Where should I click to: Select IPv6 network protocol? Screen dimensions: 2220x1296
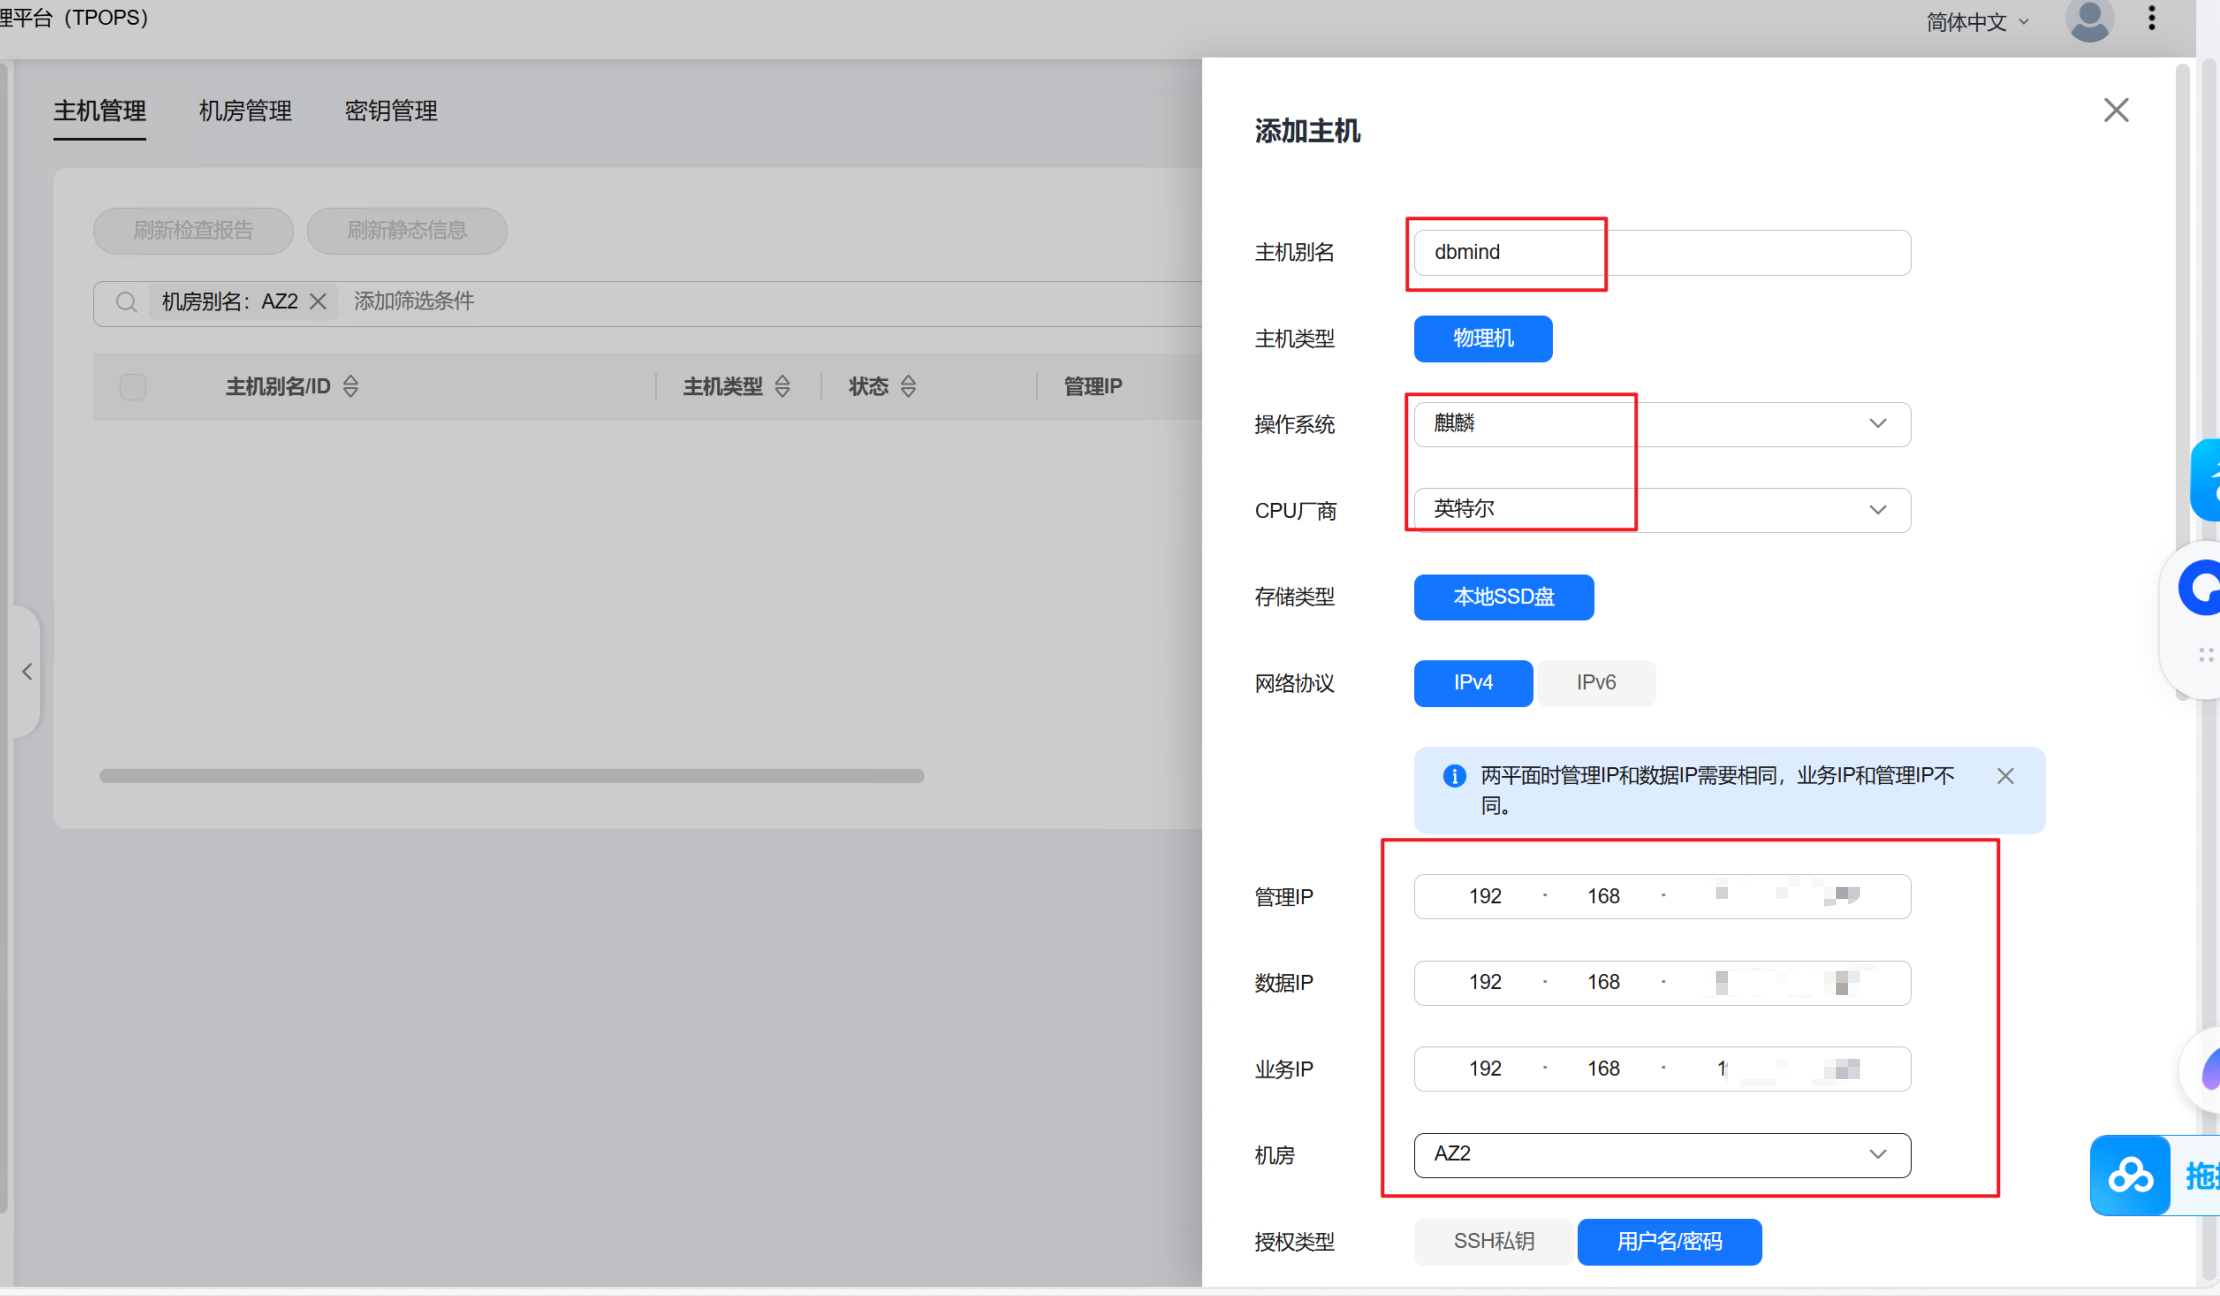(1595, 683)
